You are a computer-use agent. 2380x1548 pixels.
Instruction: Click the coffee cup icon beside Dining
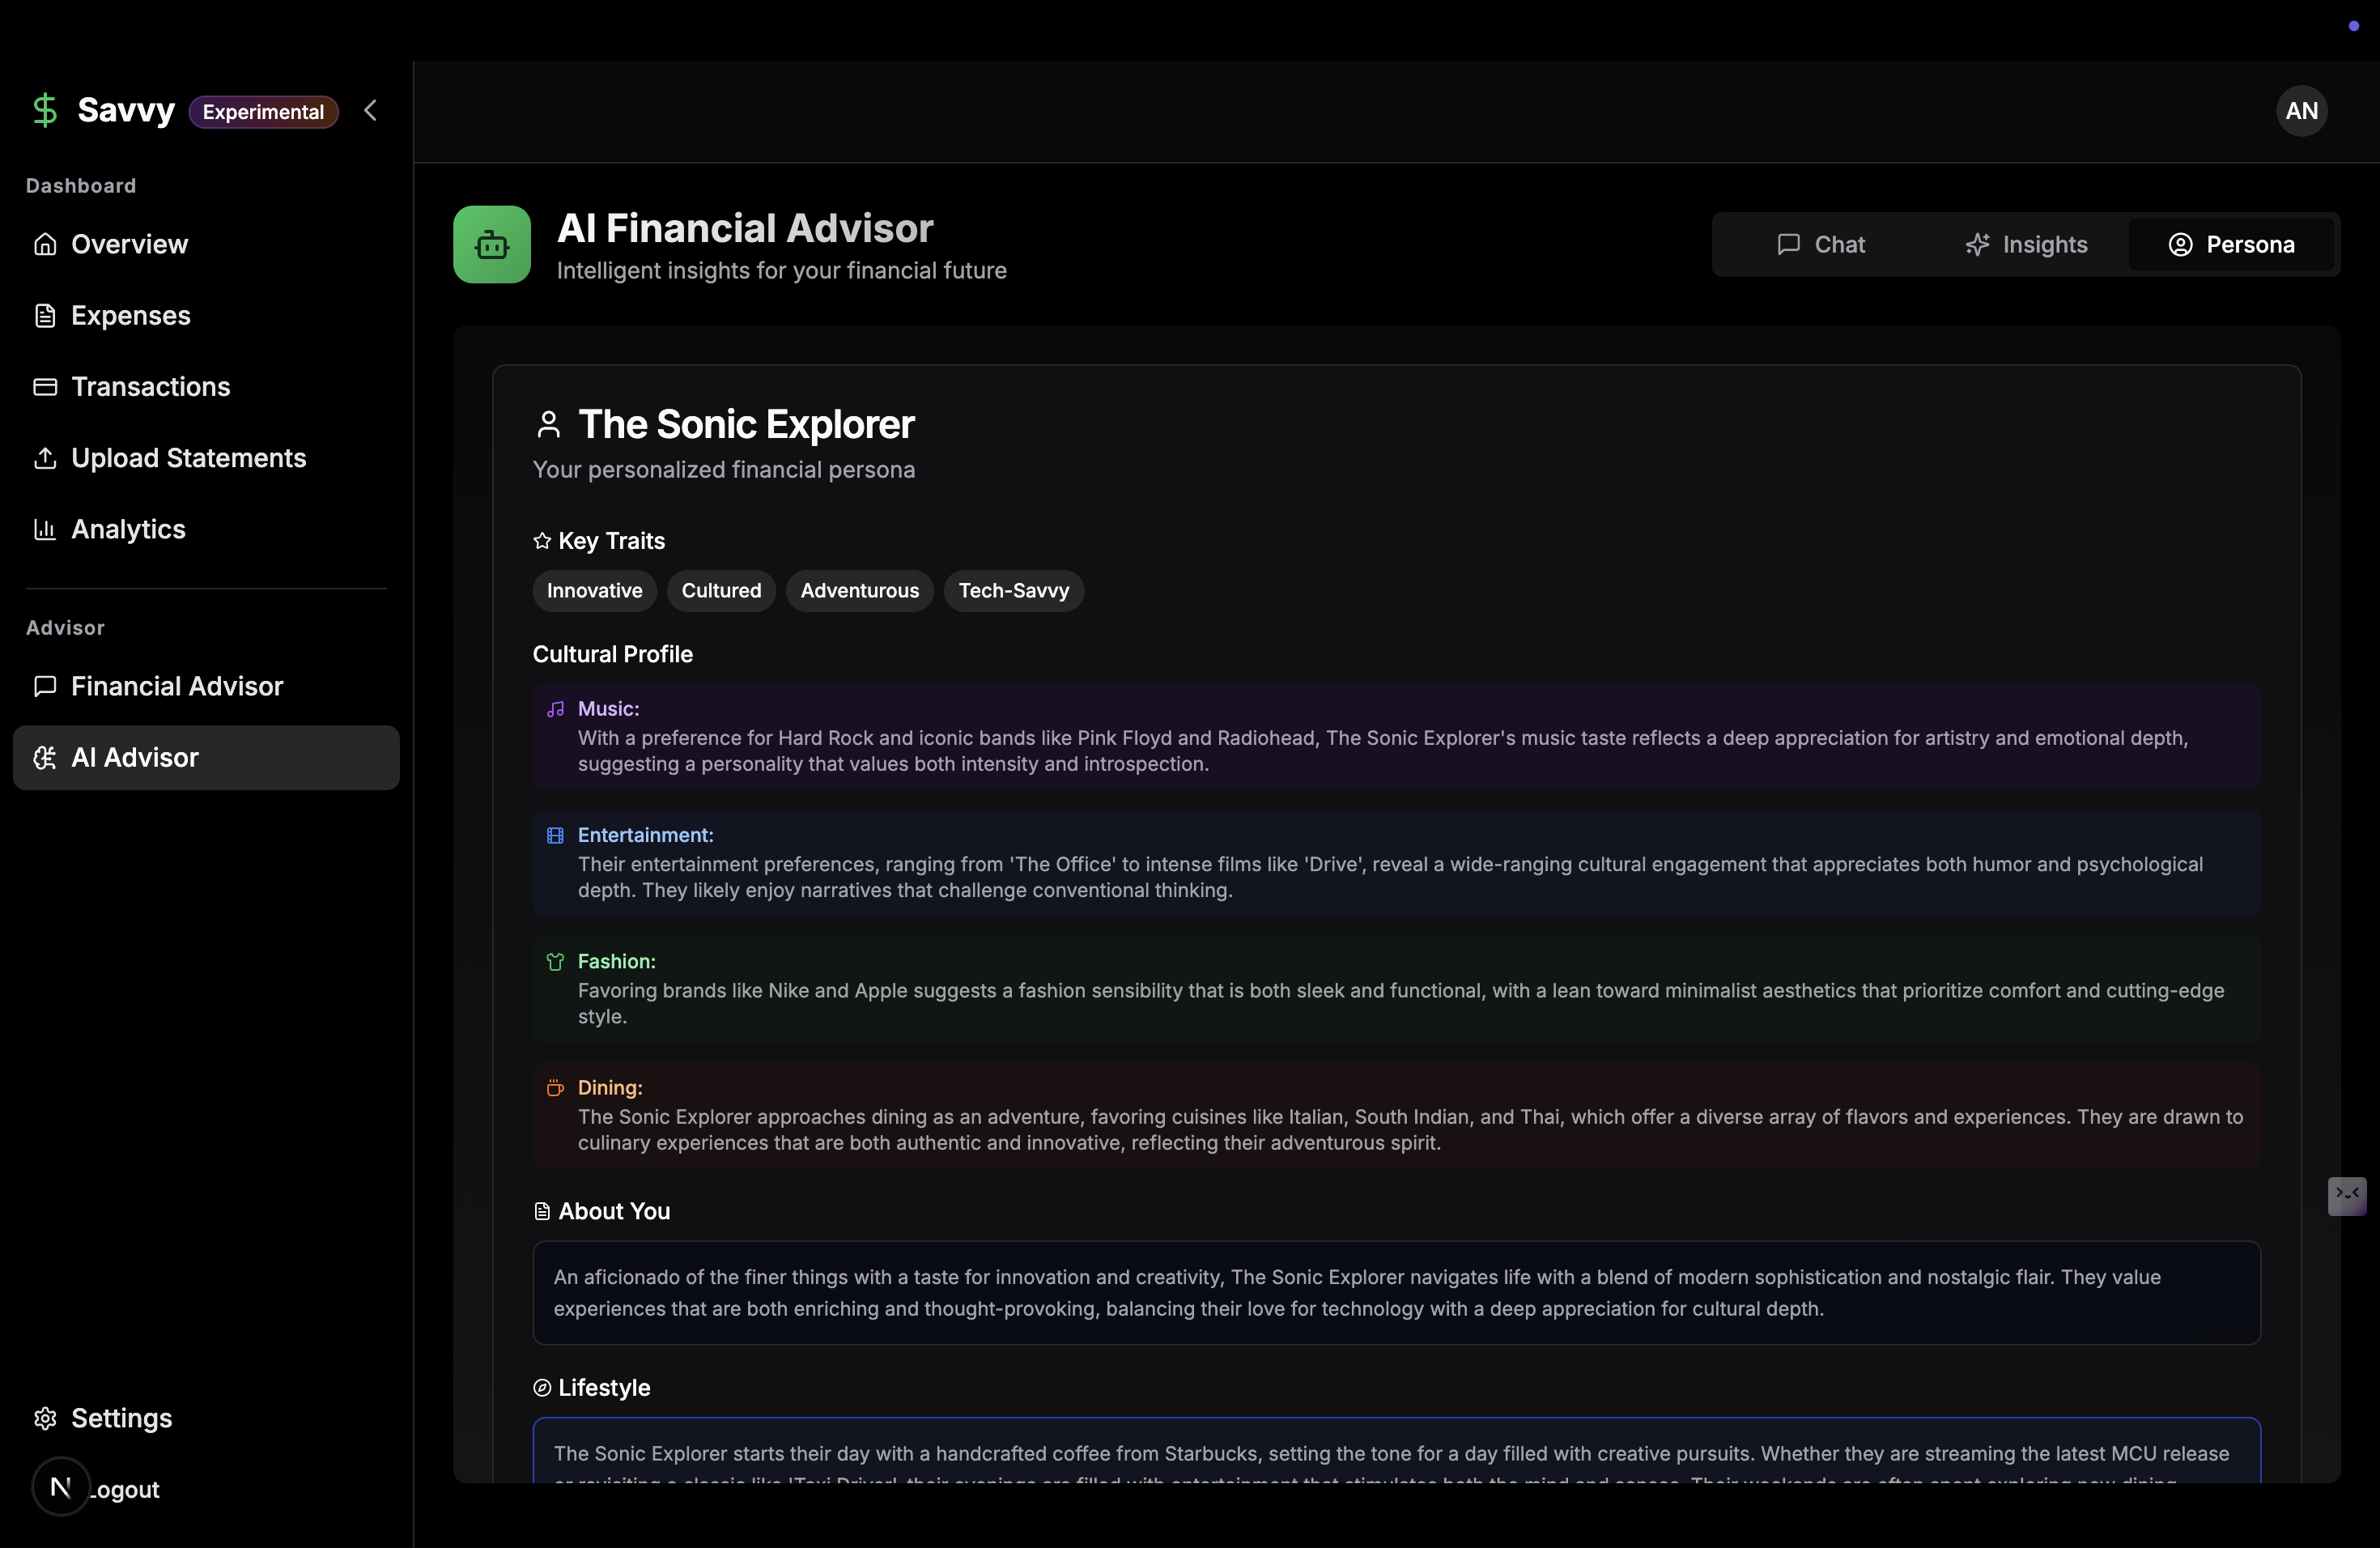click(x=556, y=1087)
